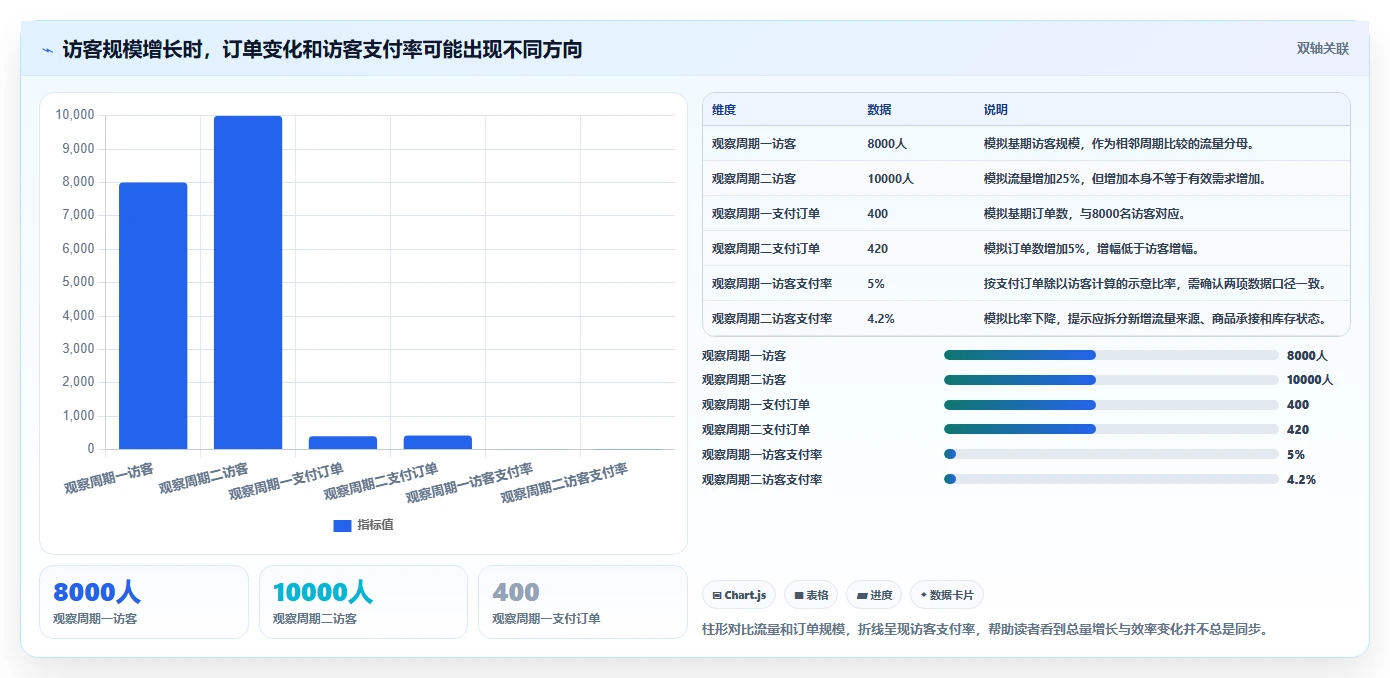Select the 观察周期一访客支付率 table row label
1390x678 pixels.
pos(772,284)
